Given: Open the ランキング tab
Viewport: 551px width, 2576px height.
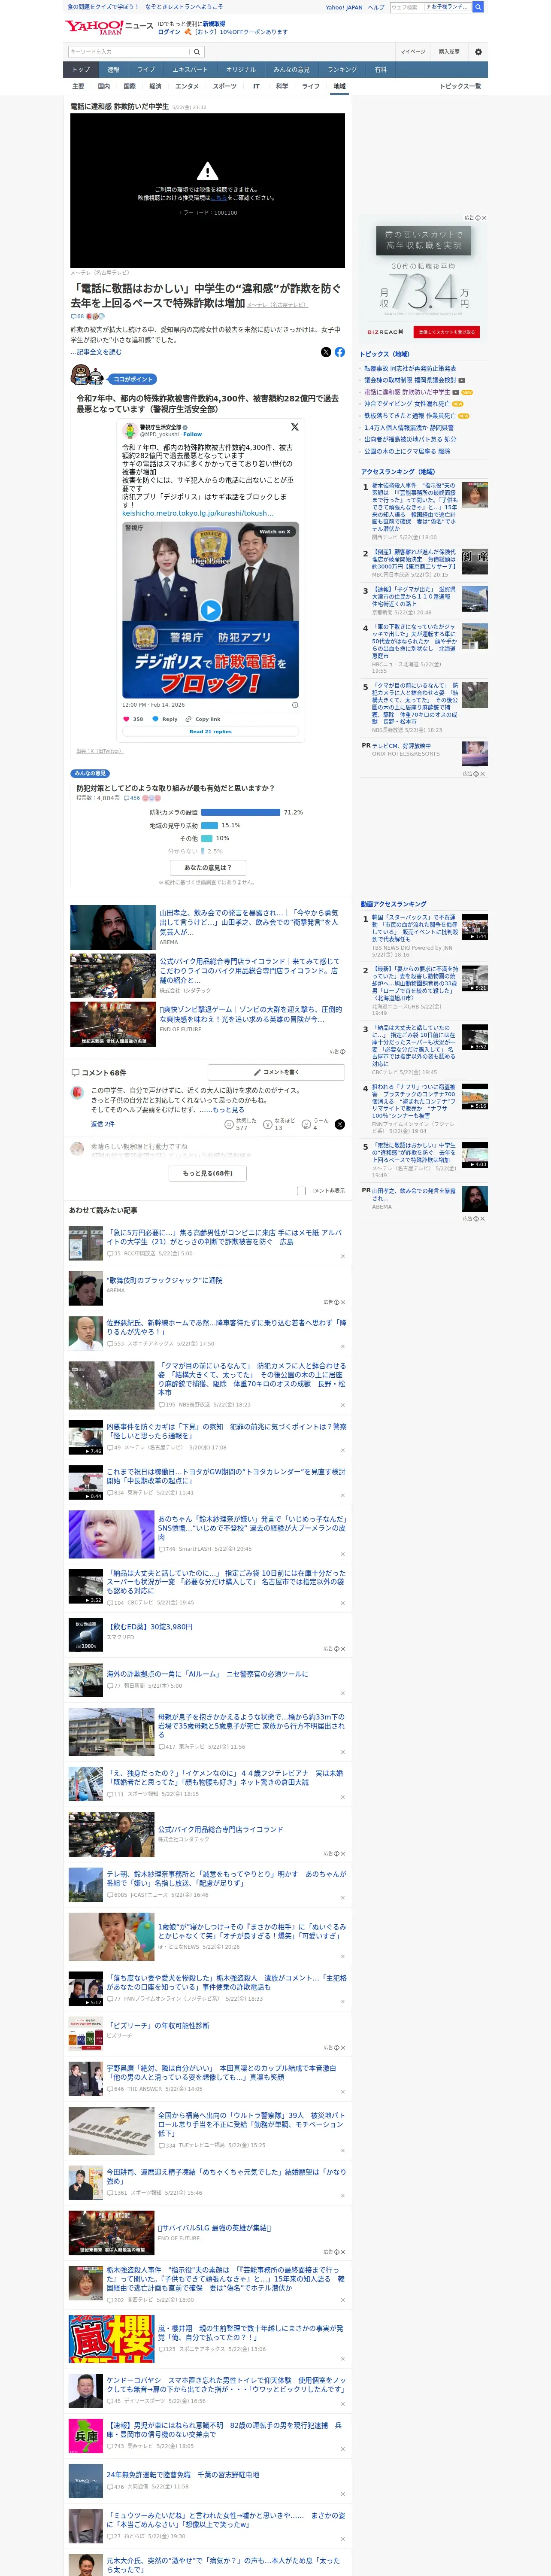Looking at the screenshot, I should coord(342,69).
